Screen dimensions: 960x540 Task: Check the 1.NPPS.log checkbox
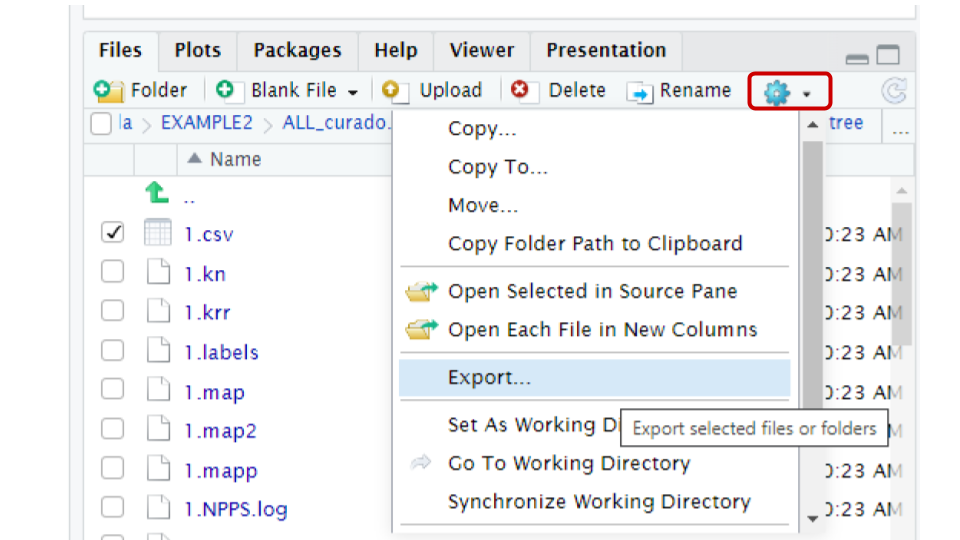click(x=113, y=508)
